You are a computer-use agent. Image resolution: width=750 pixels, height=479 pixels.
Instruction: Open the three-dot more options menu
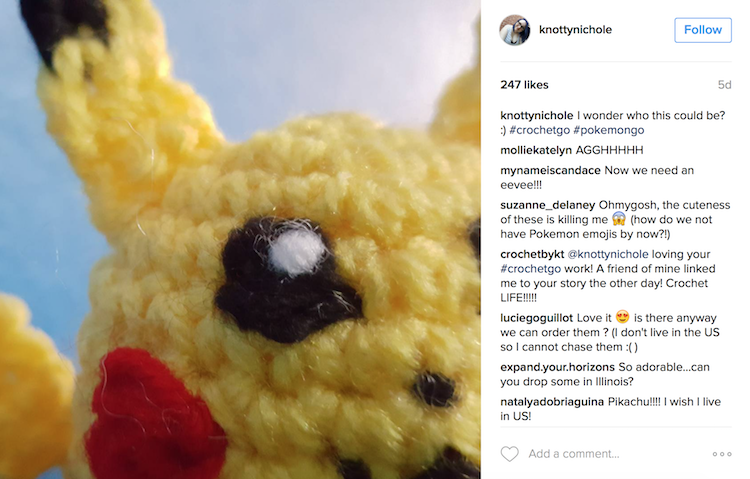(722, 454)
